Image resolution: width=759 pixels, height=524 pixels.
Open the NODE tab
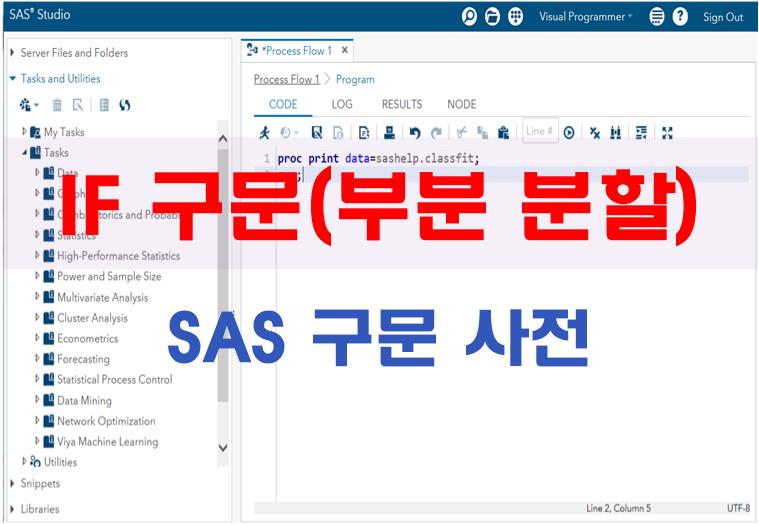click(x=461, y=104)
